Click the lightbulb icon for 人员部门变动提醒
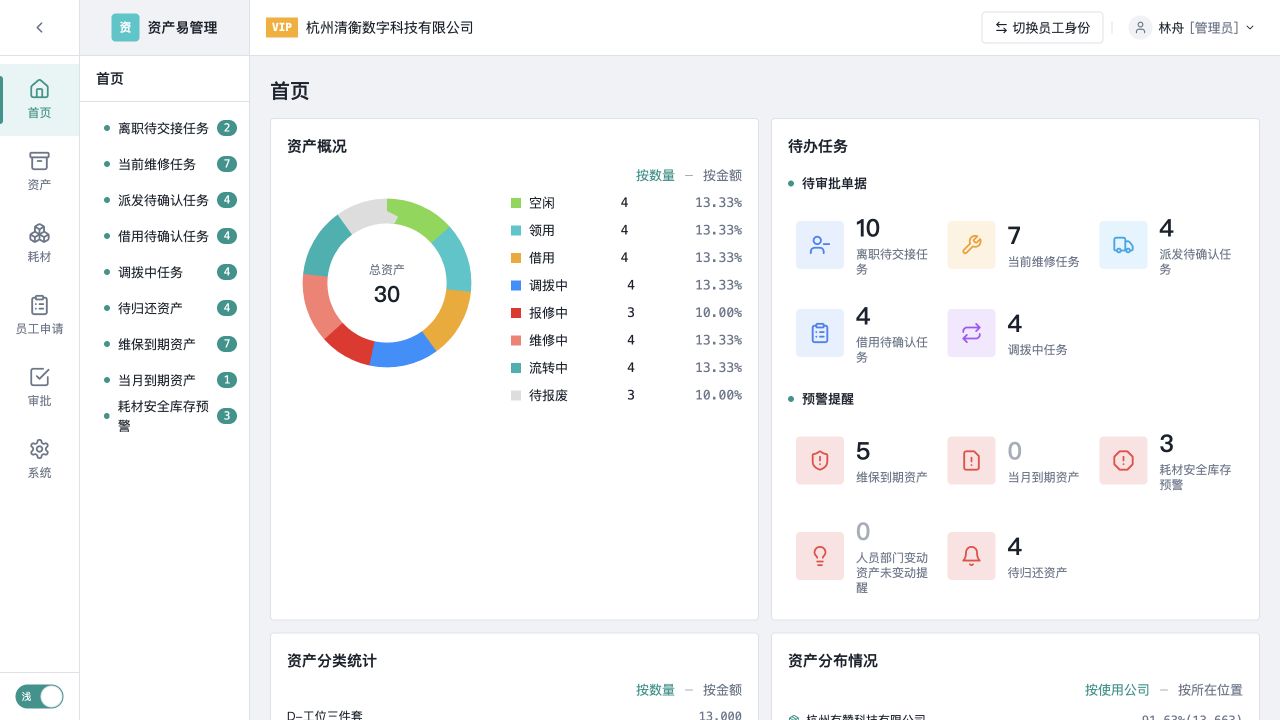 [x=820, y=556]
